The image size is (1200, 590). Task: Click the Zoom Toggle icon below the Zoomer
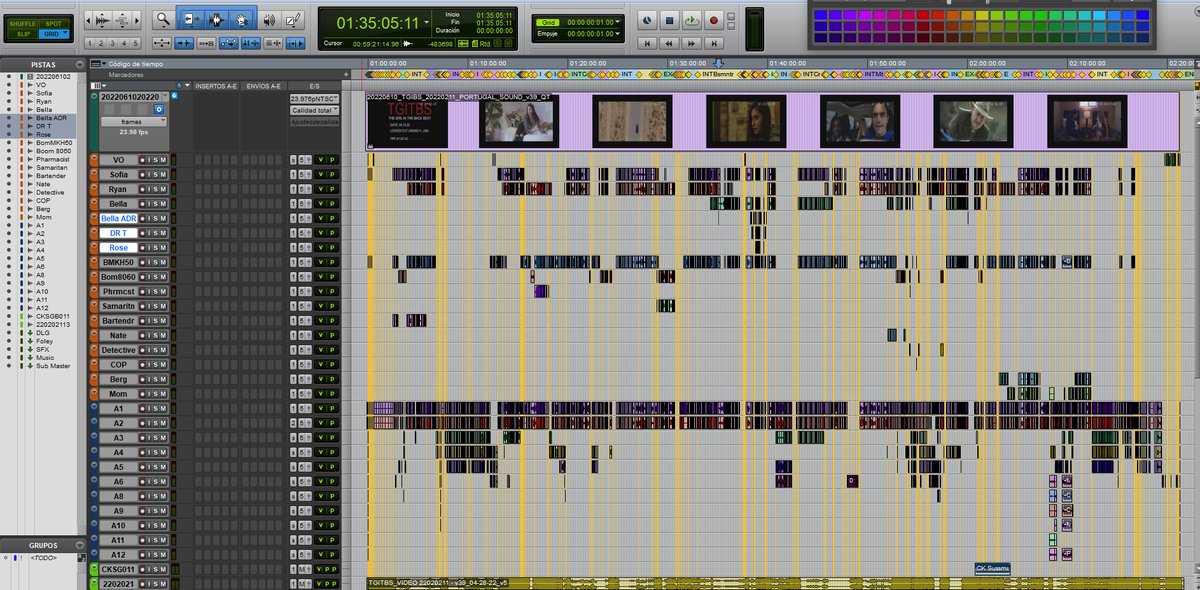click(162, 43)
